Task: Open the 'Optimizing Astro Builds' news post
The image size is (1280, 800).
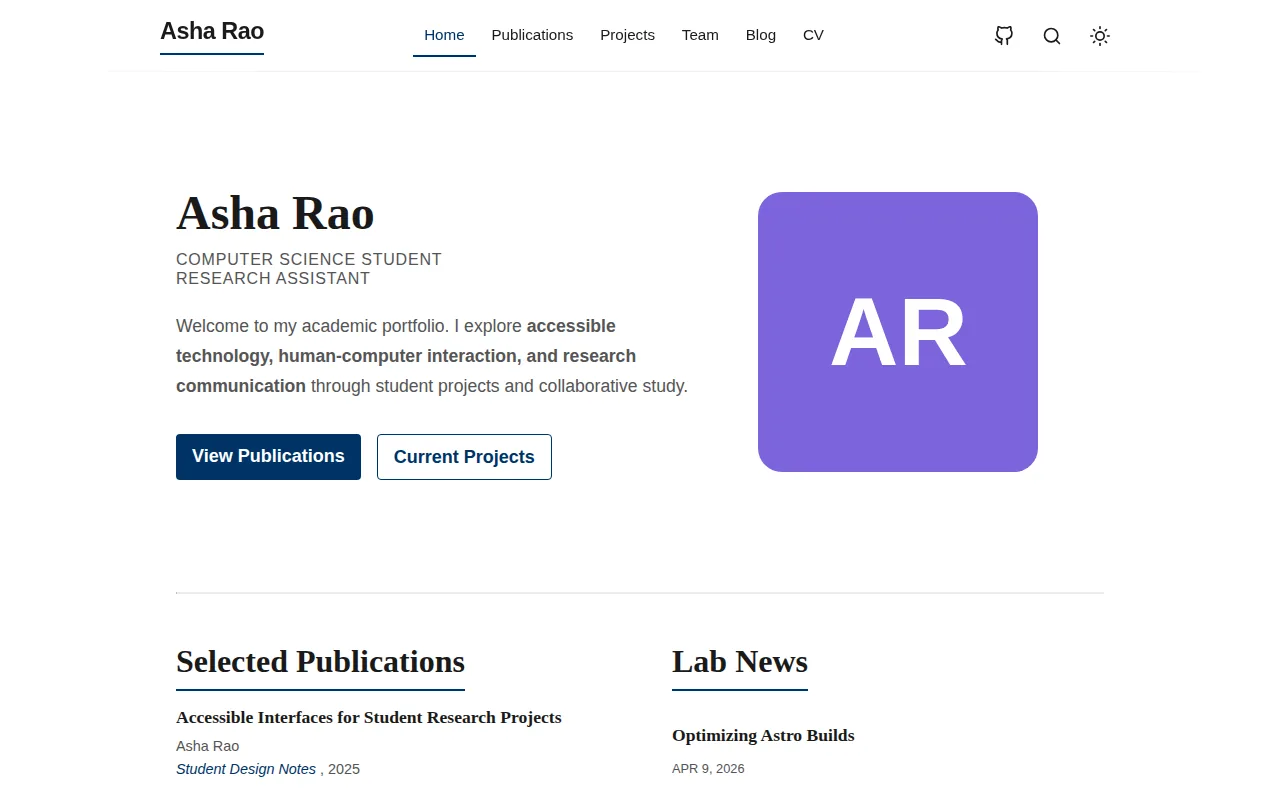Action: pyautogui.click(x=763, y=736)
